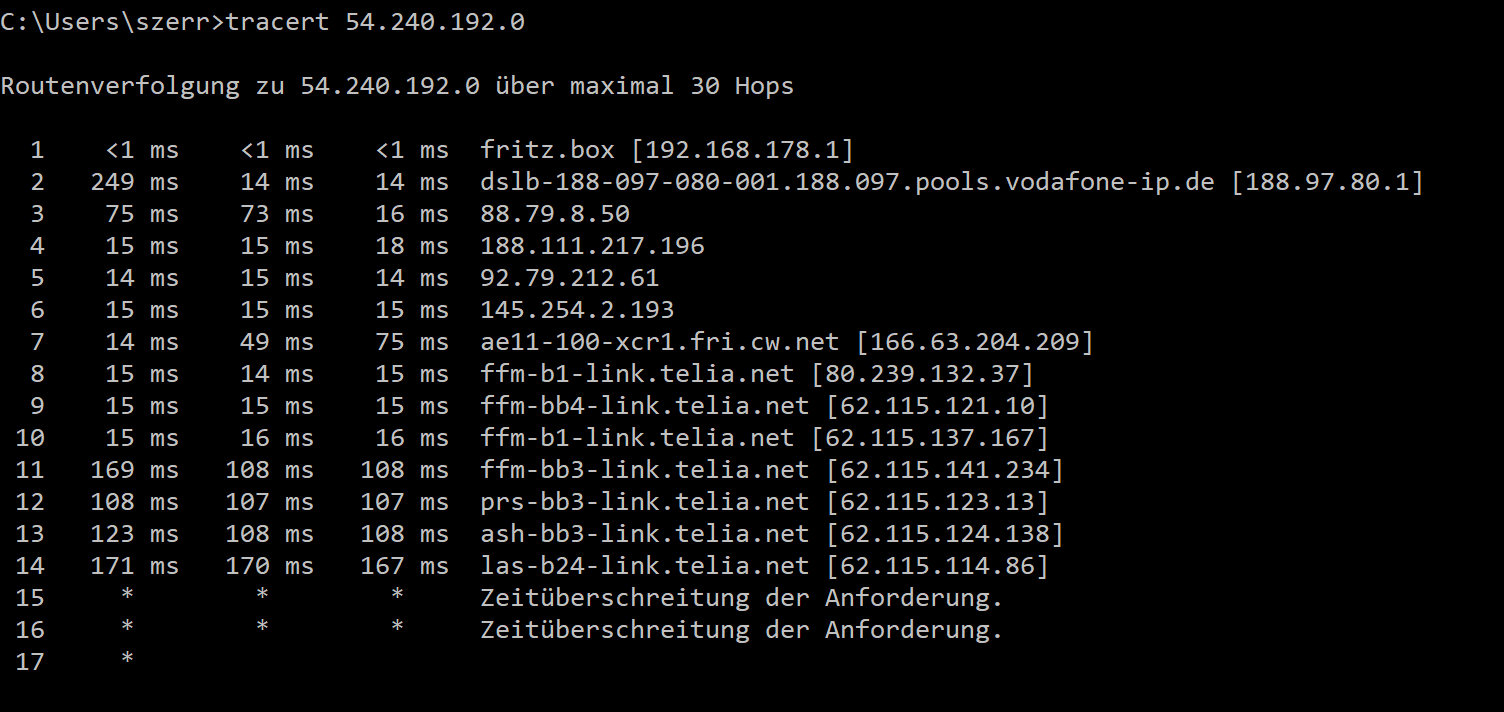
Task: Click the Routenverfolgung header line
Action: 397,86
